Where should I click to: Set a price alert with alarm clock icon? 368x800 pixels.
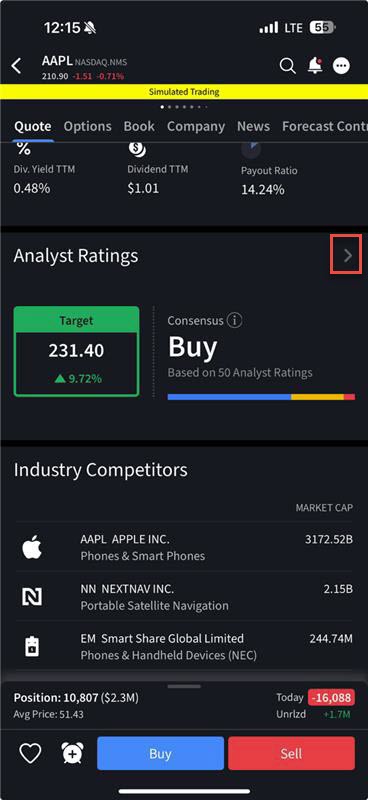[x=72, y=753]
